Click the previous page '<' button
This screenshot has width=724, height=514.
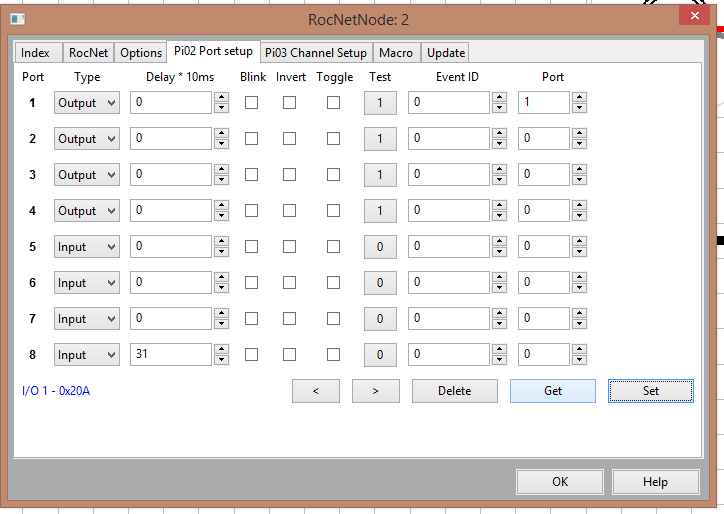[x=316, y=391]
